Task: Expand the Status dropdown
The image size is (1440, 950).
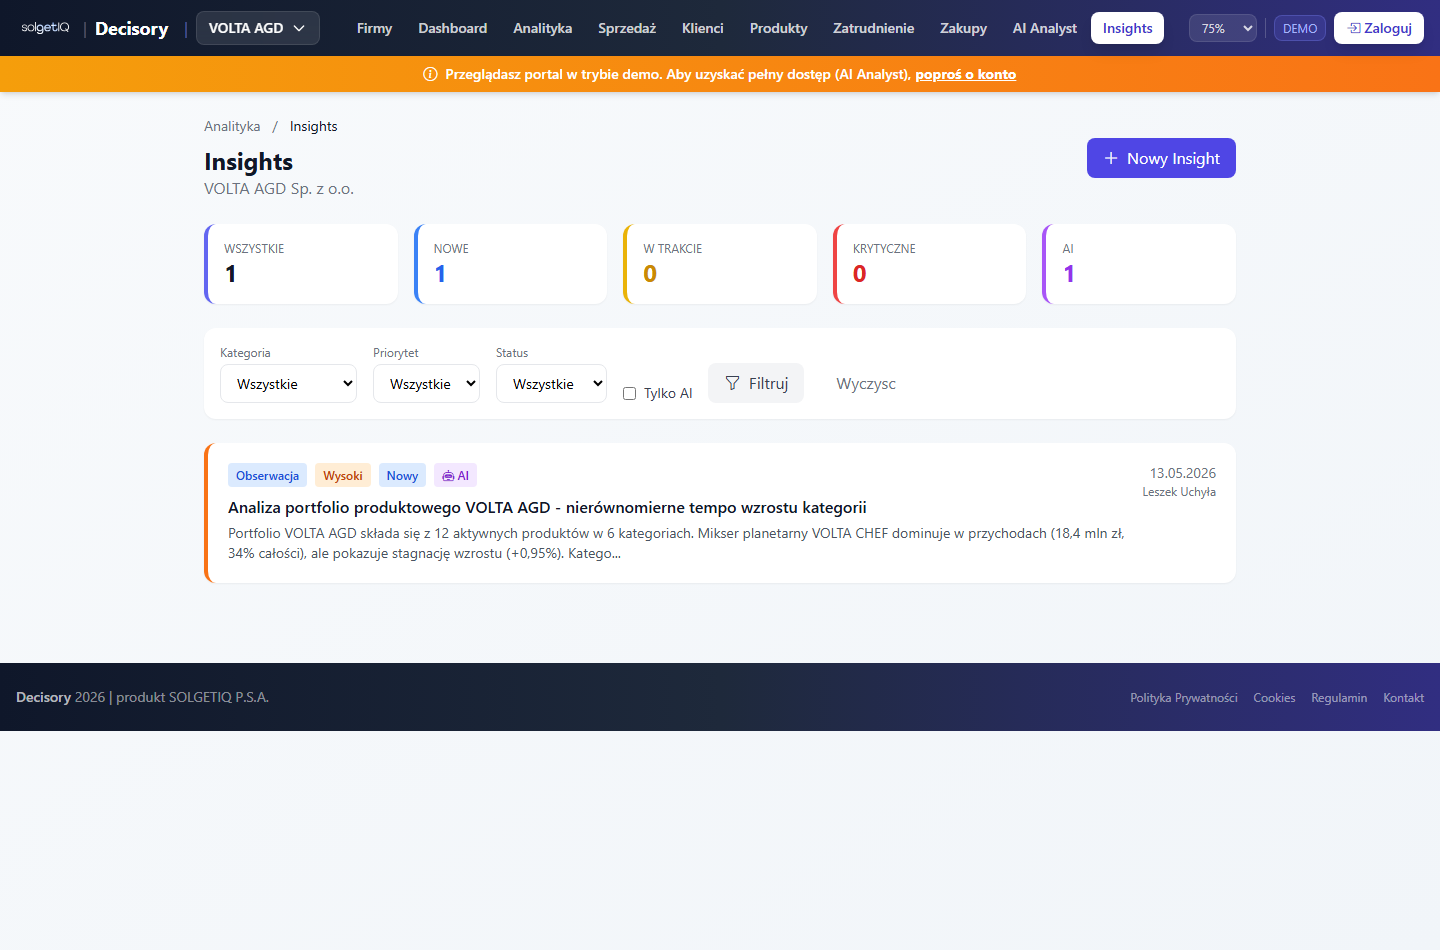Action: click(551, 384)
